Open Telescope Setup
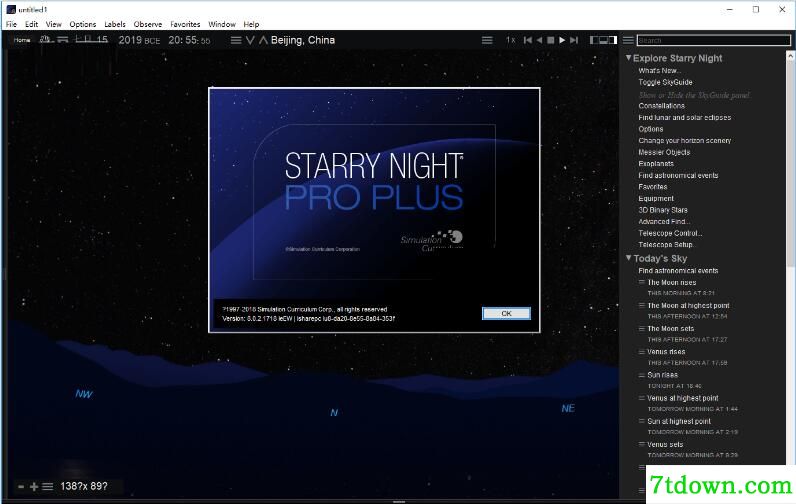The image size is (796, 504). (666, 245)
